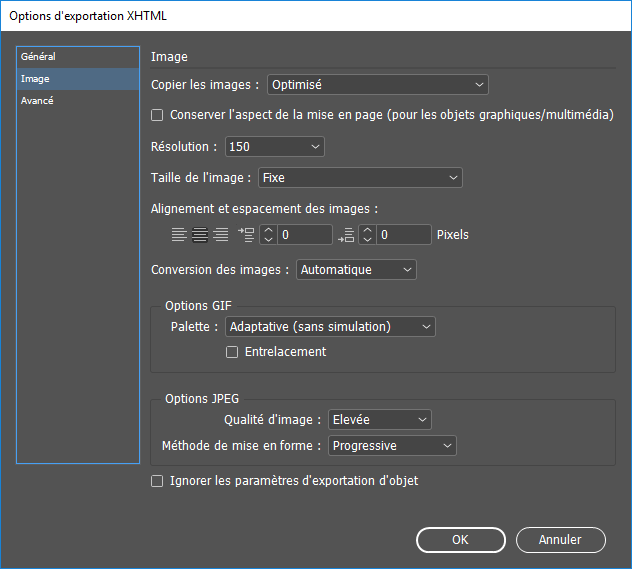Increase the space before value
This screenshot has height=569, width=632.
pyautogui.click(x=268, y=230)
